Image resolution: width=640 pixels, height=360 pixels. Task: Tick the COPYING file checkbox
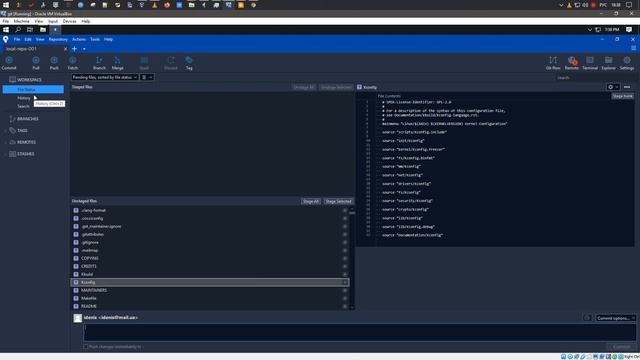(76, 258)
